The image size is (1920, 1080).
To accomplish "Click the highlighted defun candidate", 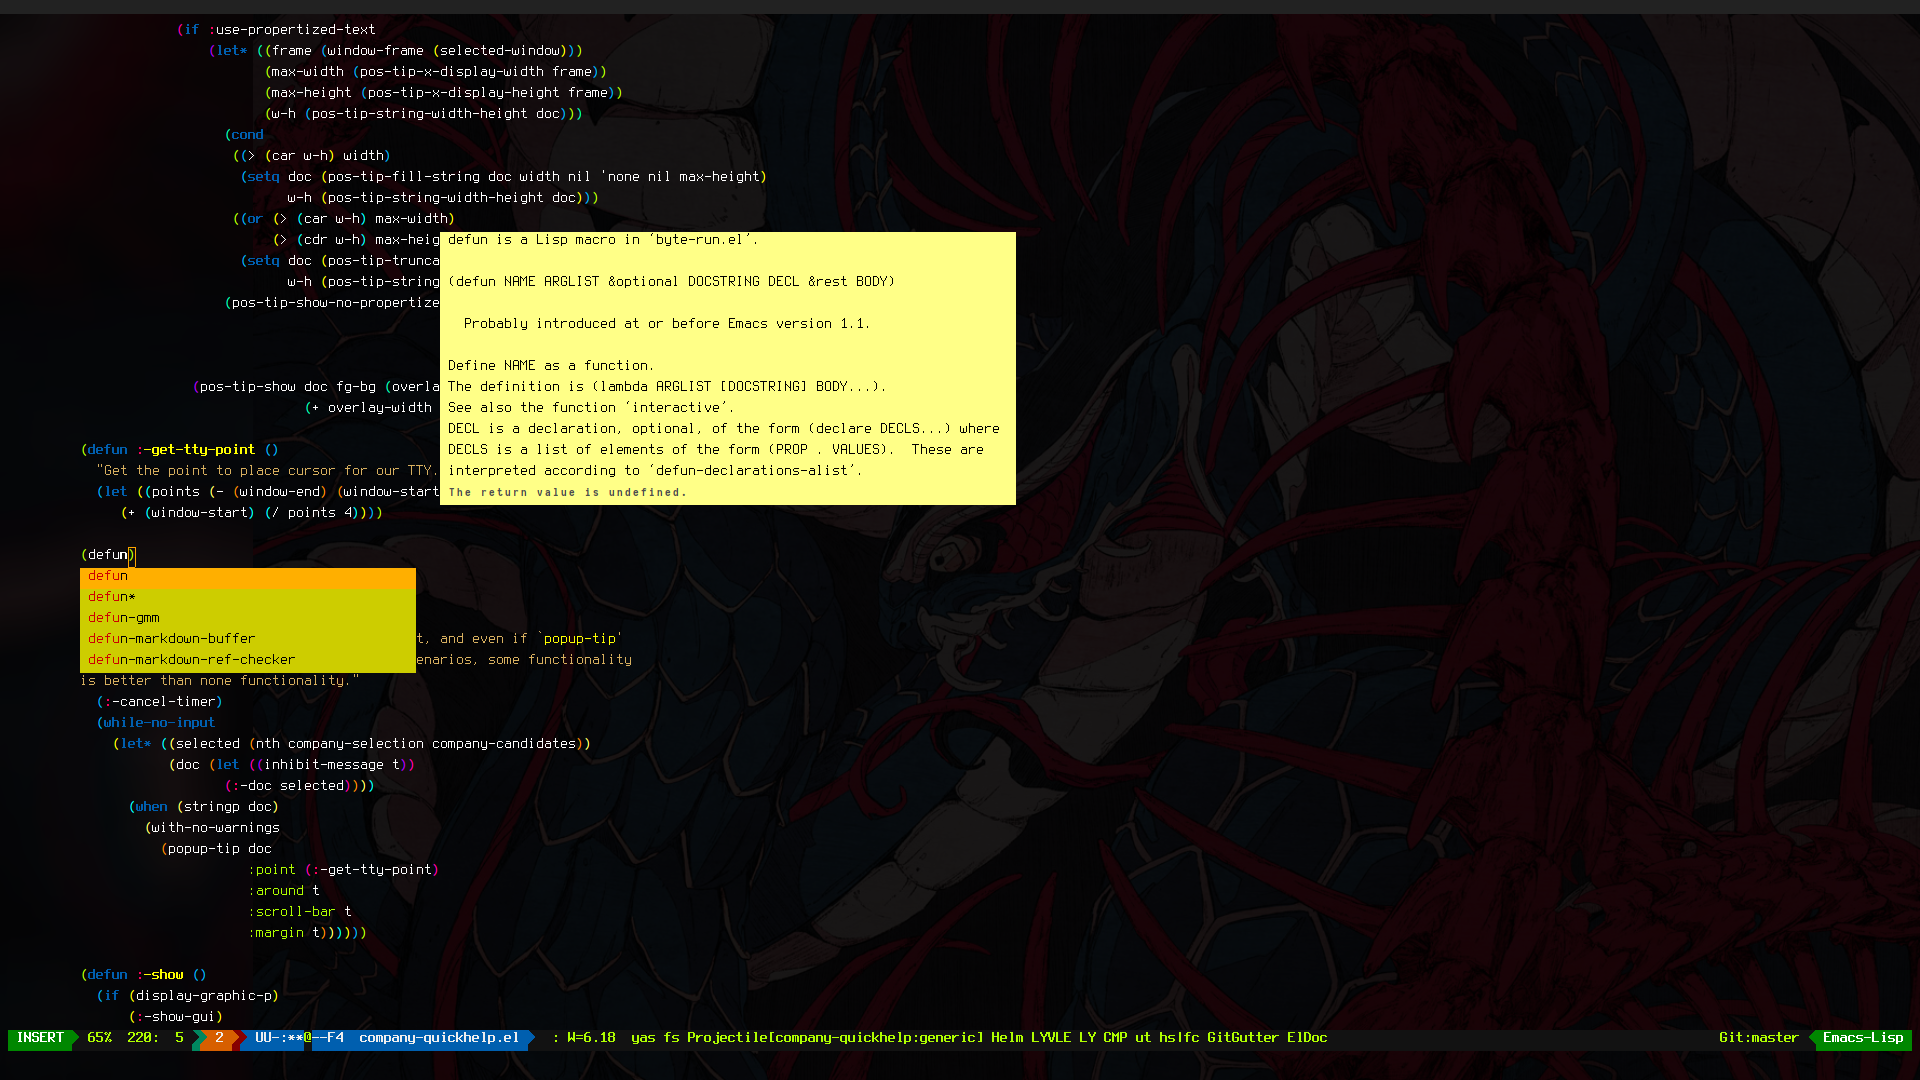I will [108, 576].
